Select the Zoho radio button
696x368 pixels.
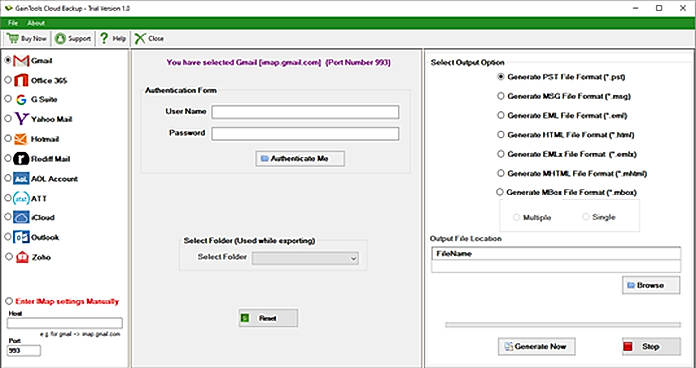[x=9, y=257]
